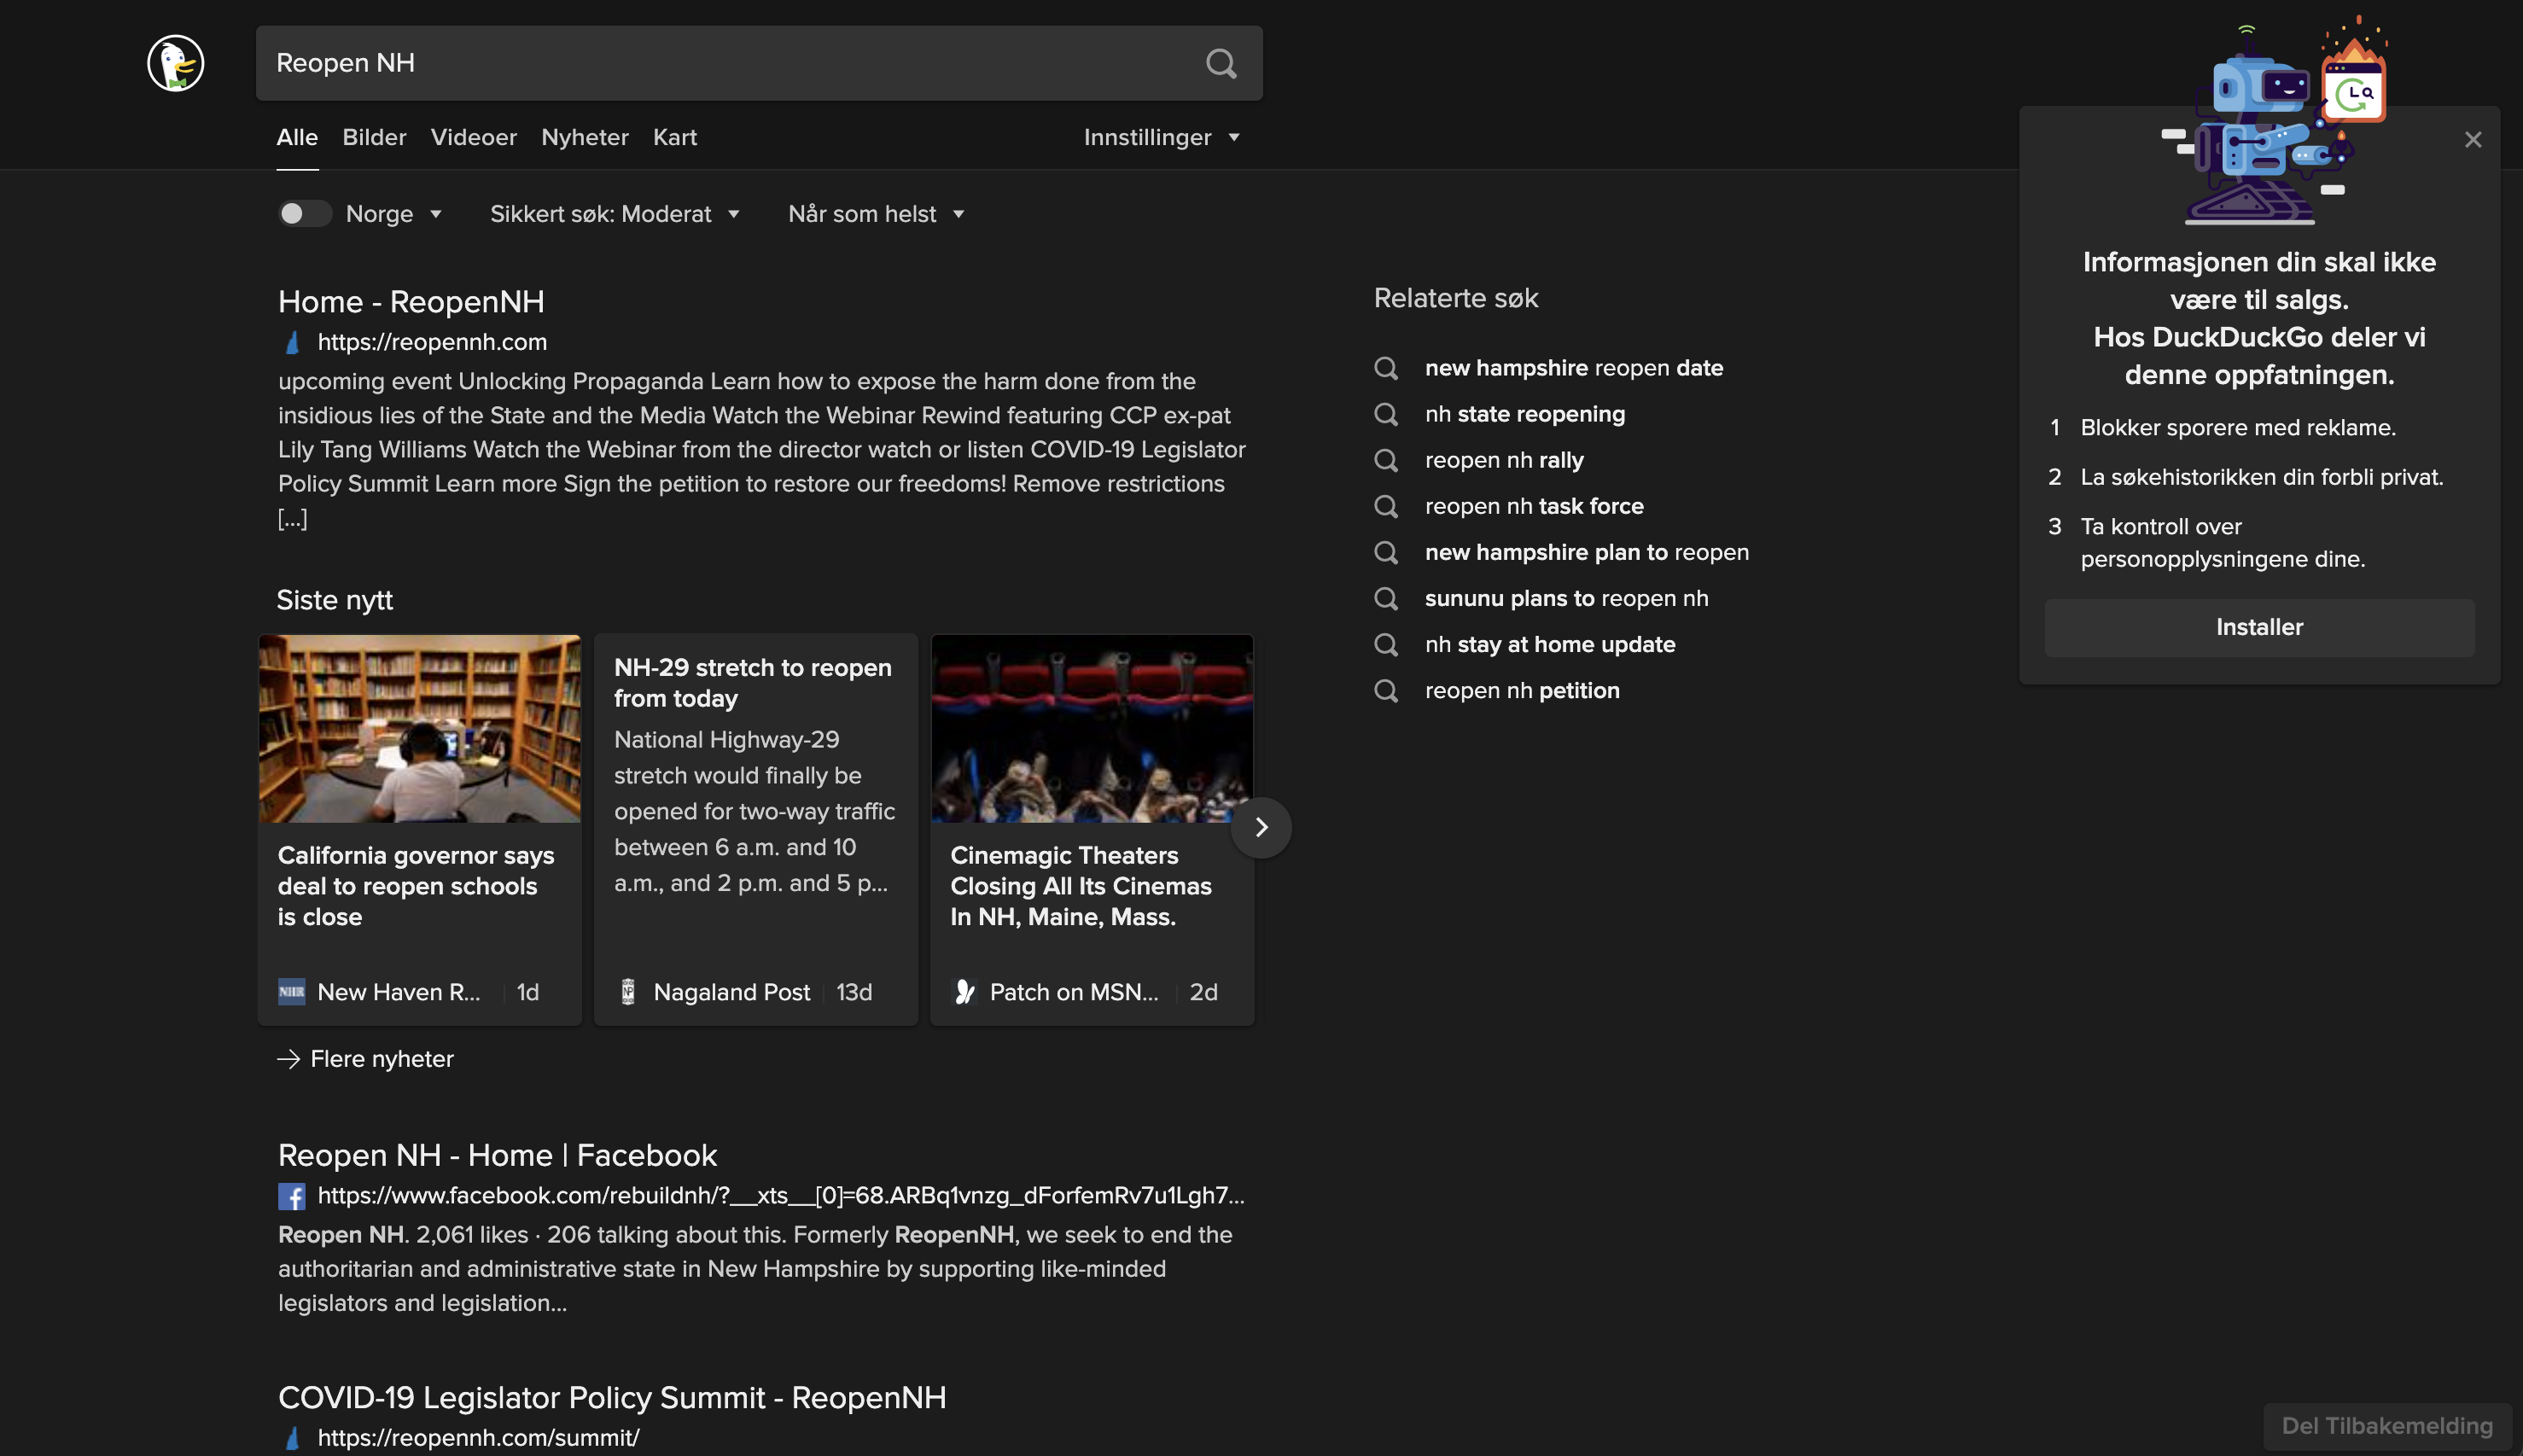
Task: Search 'reopen nh rally' suggestion
Action: click(x=1504, y=460)
